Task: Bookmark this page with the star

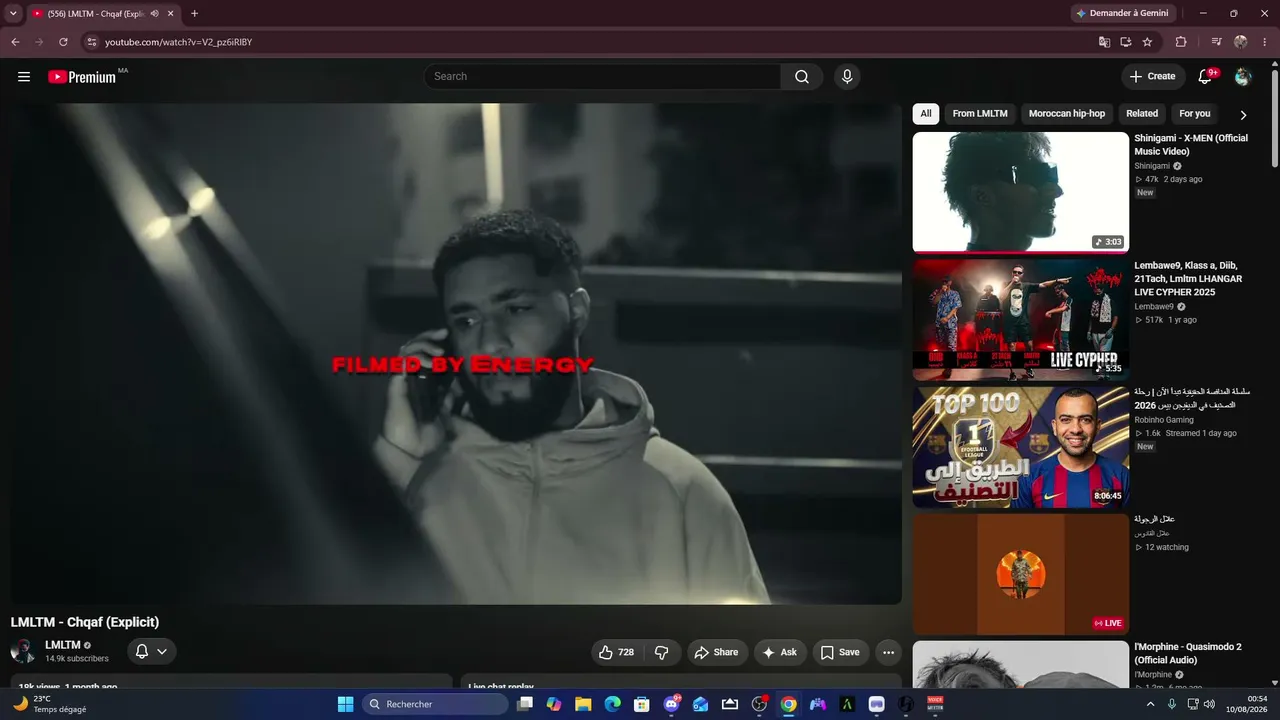Action: [x=1148, y=42]
